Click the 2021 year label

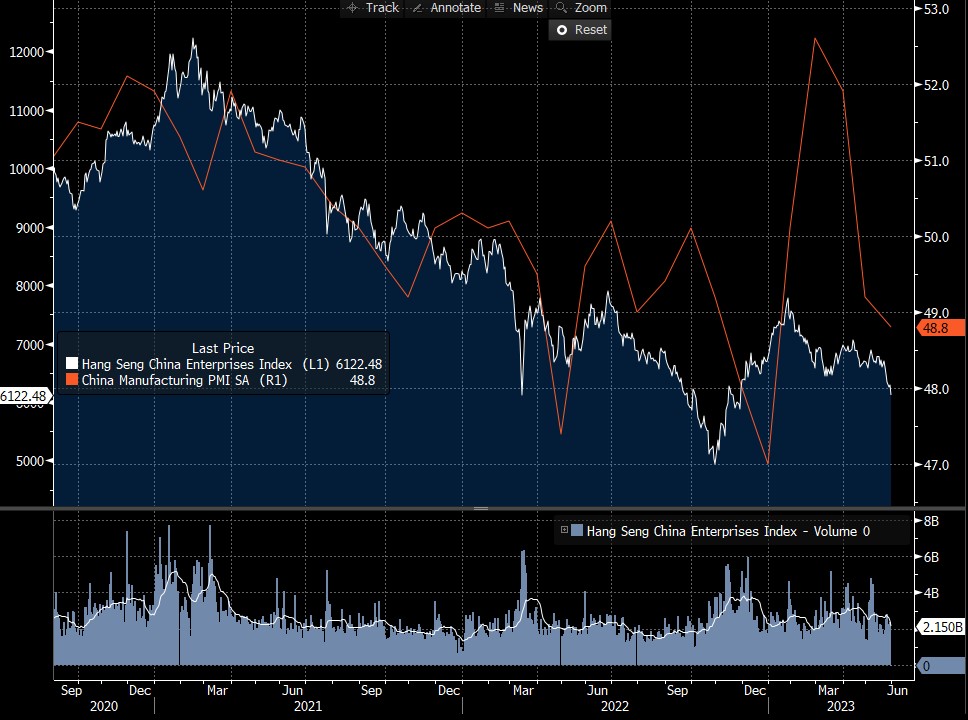click(307, 706)
